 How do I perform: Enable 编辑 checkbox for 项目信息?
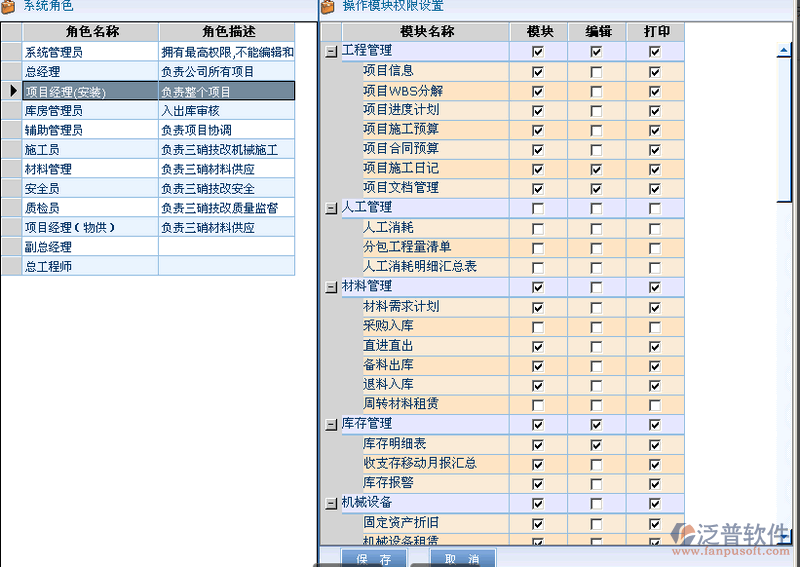coord(596,72)
